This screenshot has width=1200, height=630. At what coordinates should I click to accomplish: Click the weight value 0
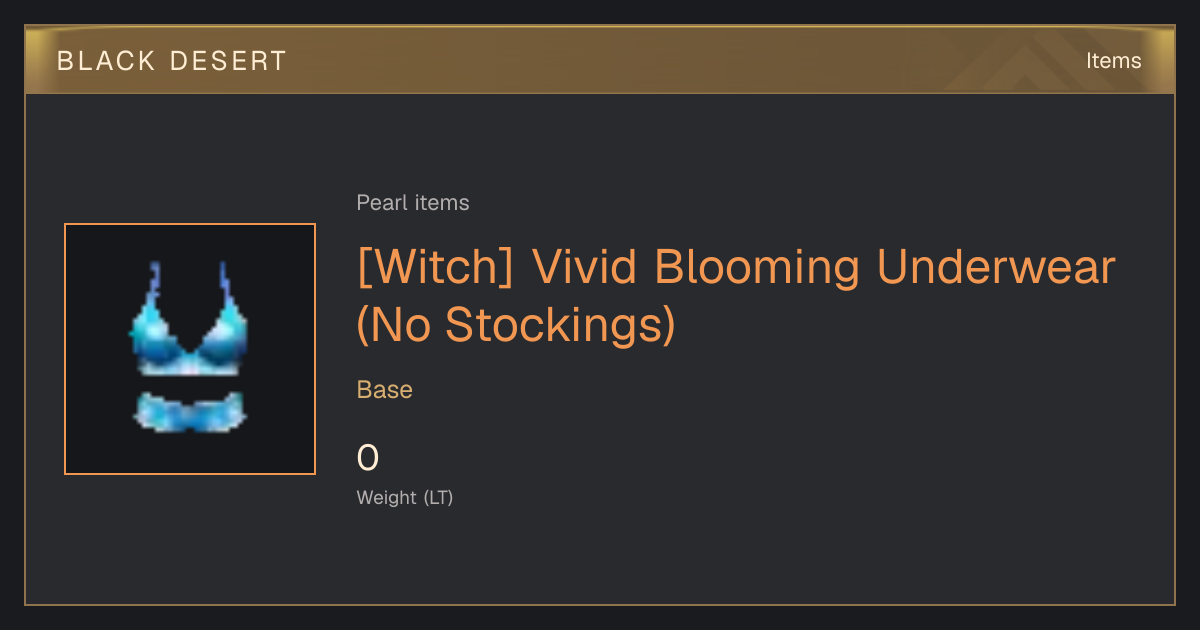368,458
